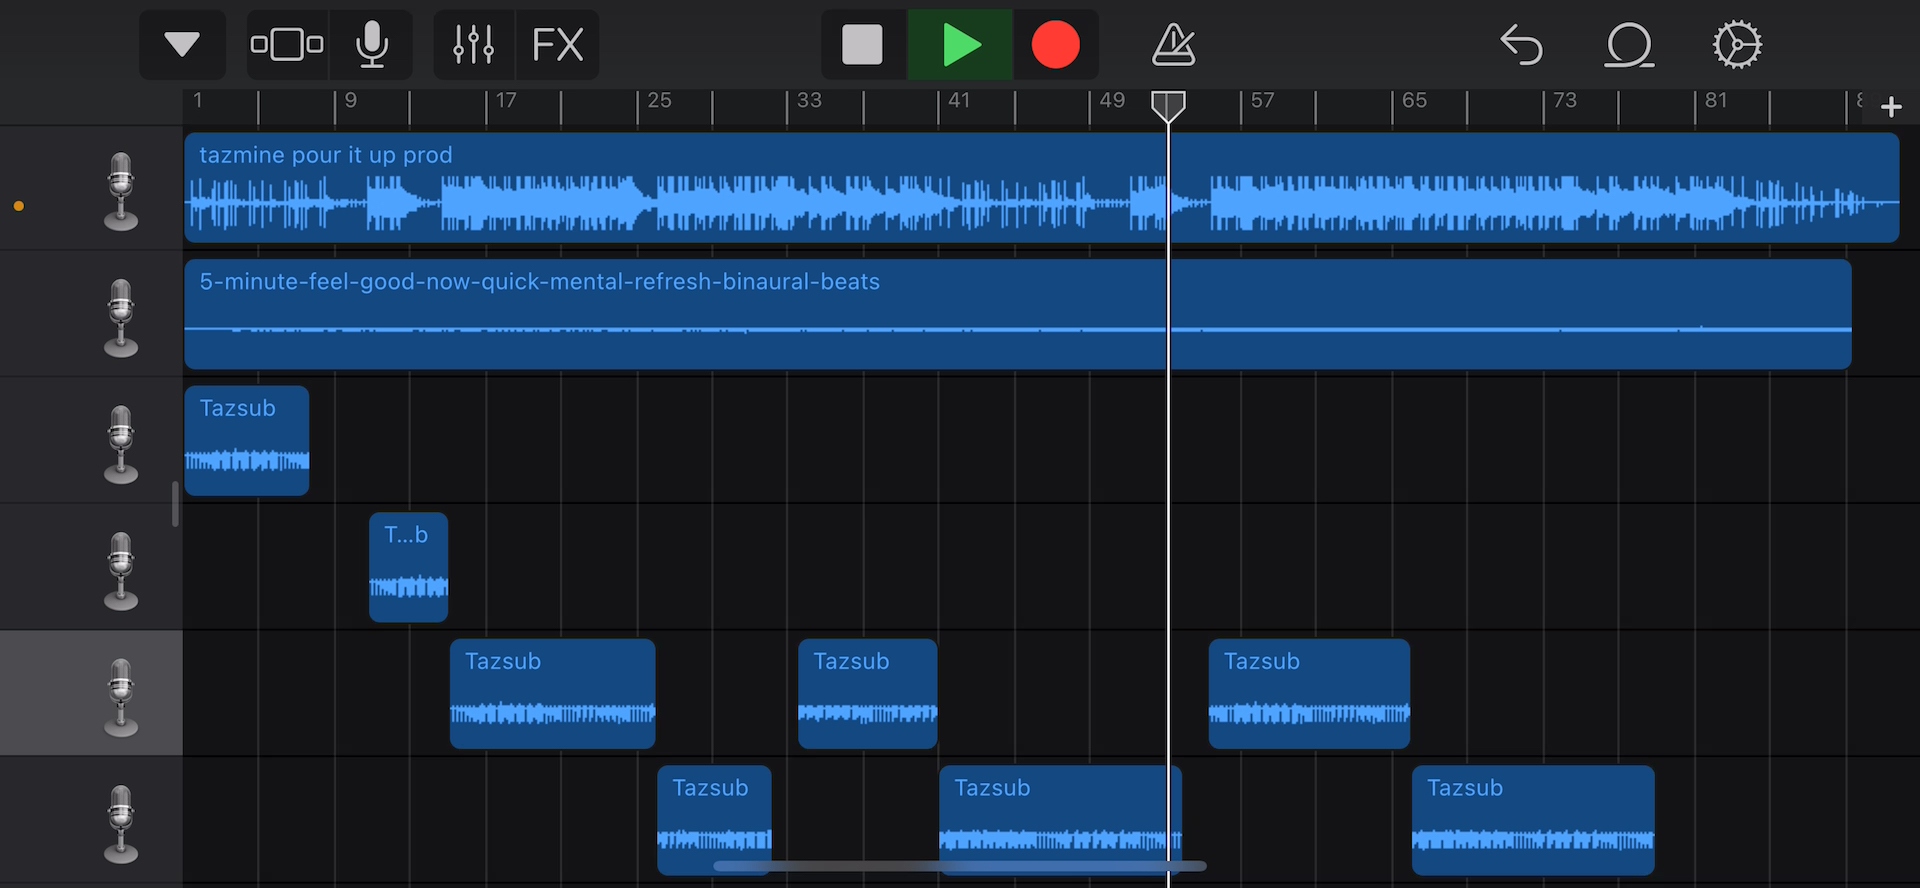Open the track controls mixer sliders
The height and width of the screenshot is (888, 1920).
pos(473,45)
